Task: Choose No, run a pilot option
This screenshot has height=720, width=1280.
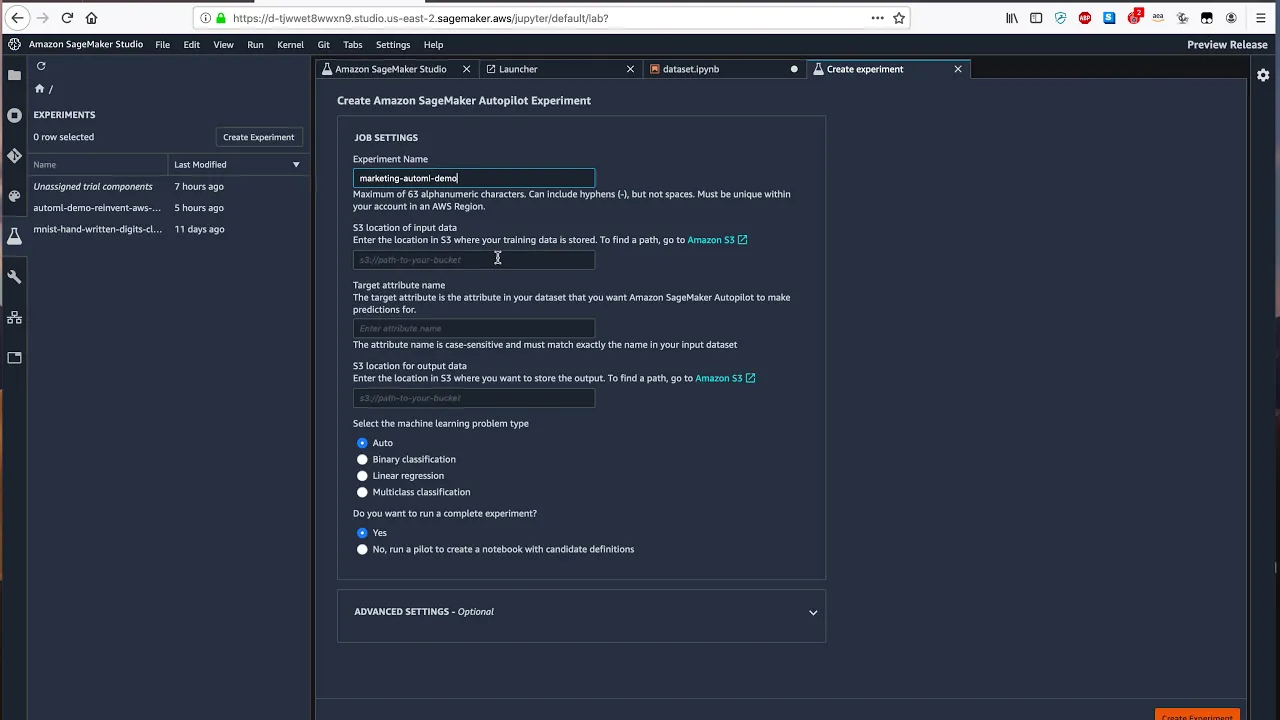Action: point(362,549)
